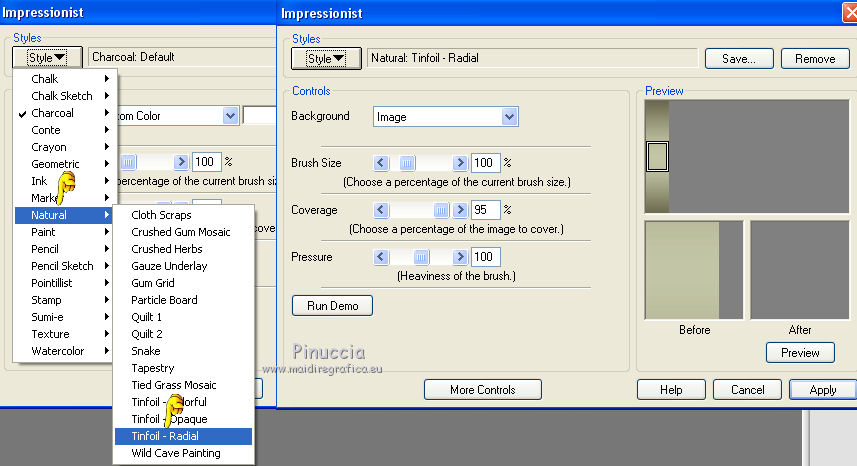Click the Save... button
857x466 pixels.
[x=739, y=58]
